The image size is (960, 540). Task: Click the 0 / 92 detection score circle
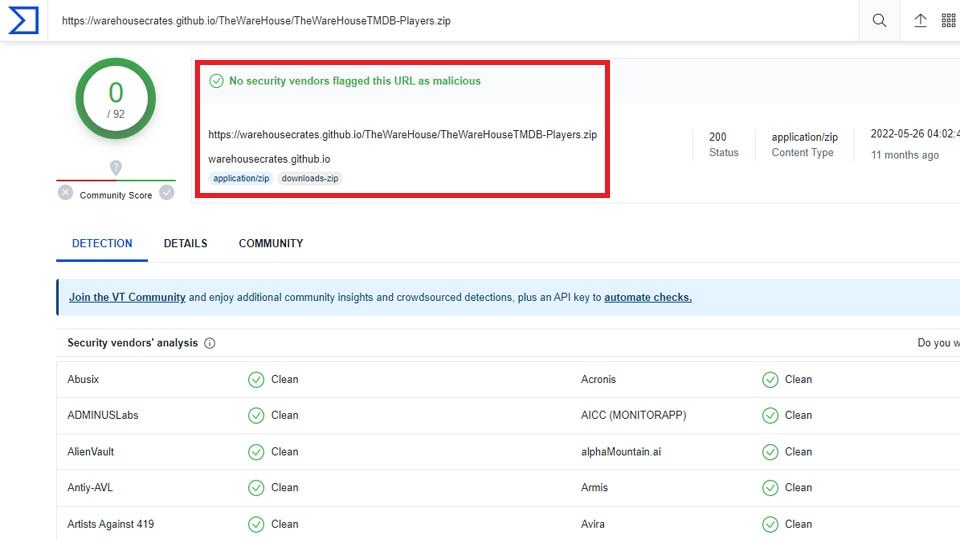[x=116, y=99]
